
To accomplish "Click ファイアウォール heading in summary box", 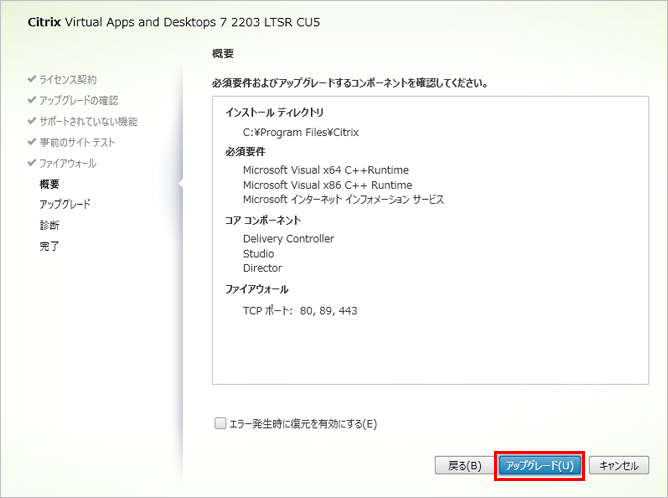I will coord(257,289).
